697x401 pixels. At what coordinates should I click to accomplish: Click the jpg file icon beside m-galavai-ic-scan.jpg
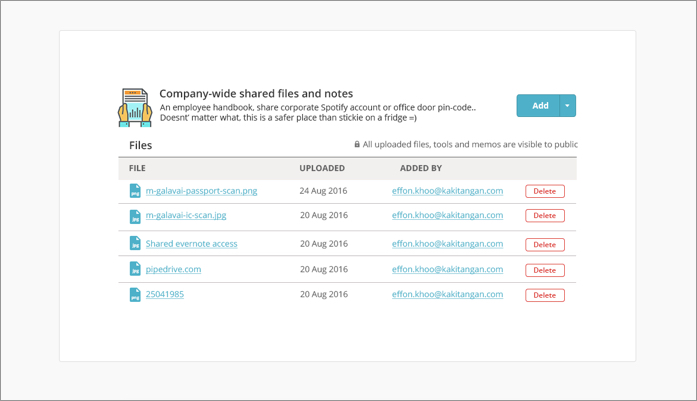click(135, 217)
